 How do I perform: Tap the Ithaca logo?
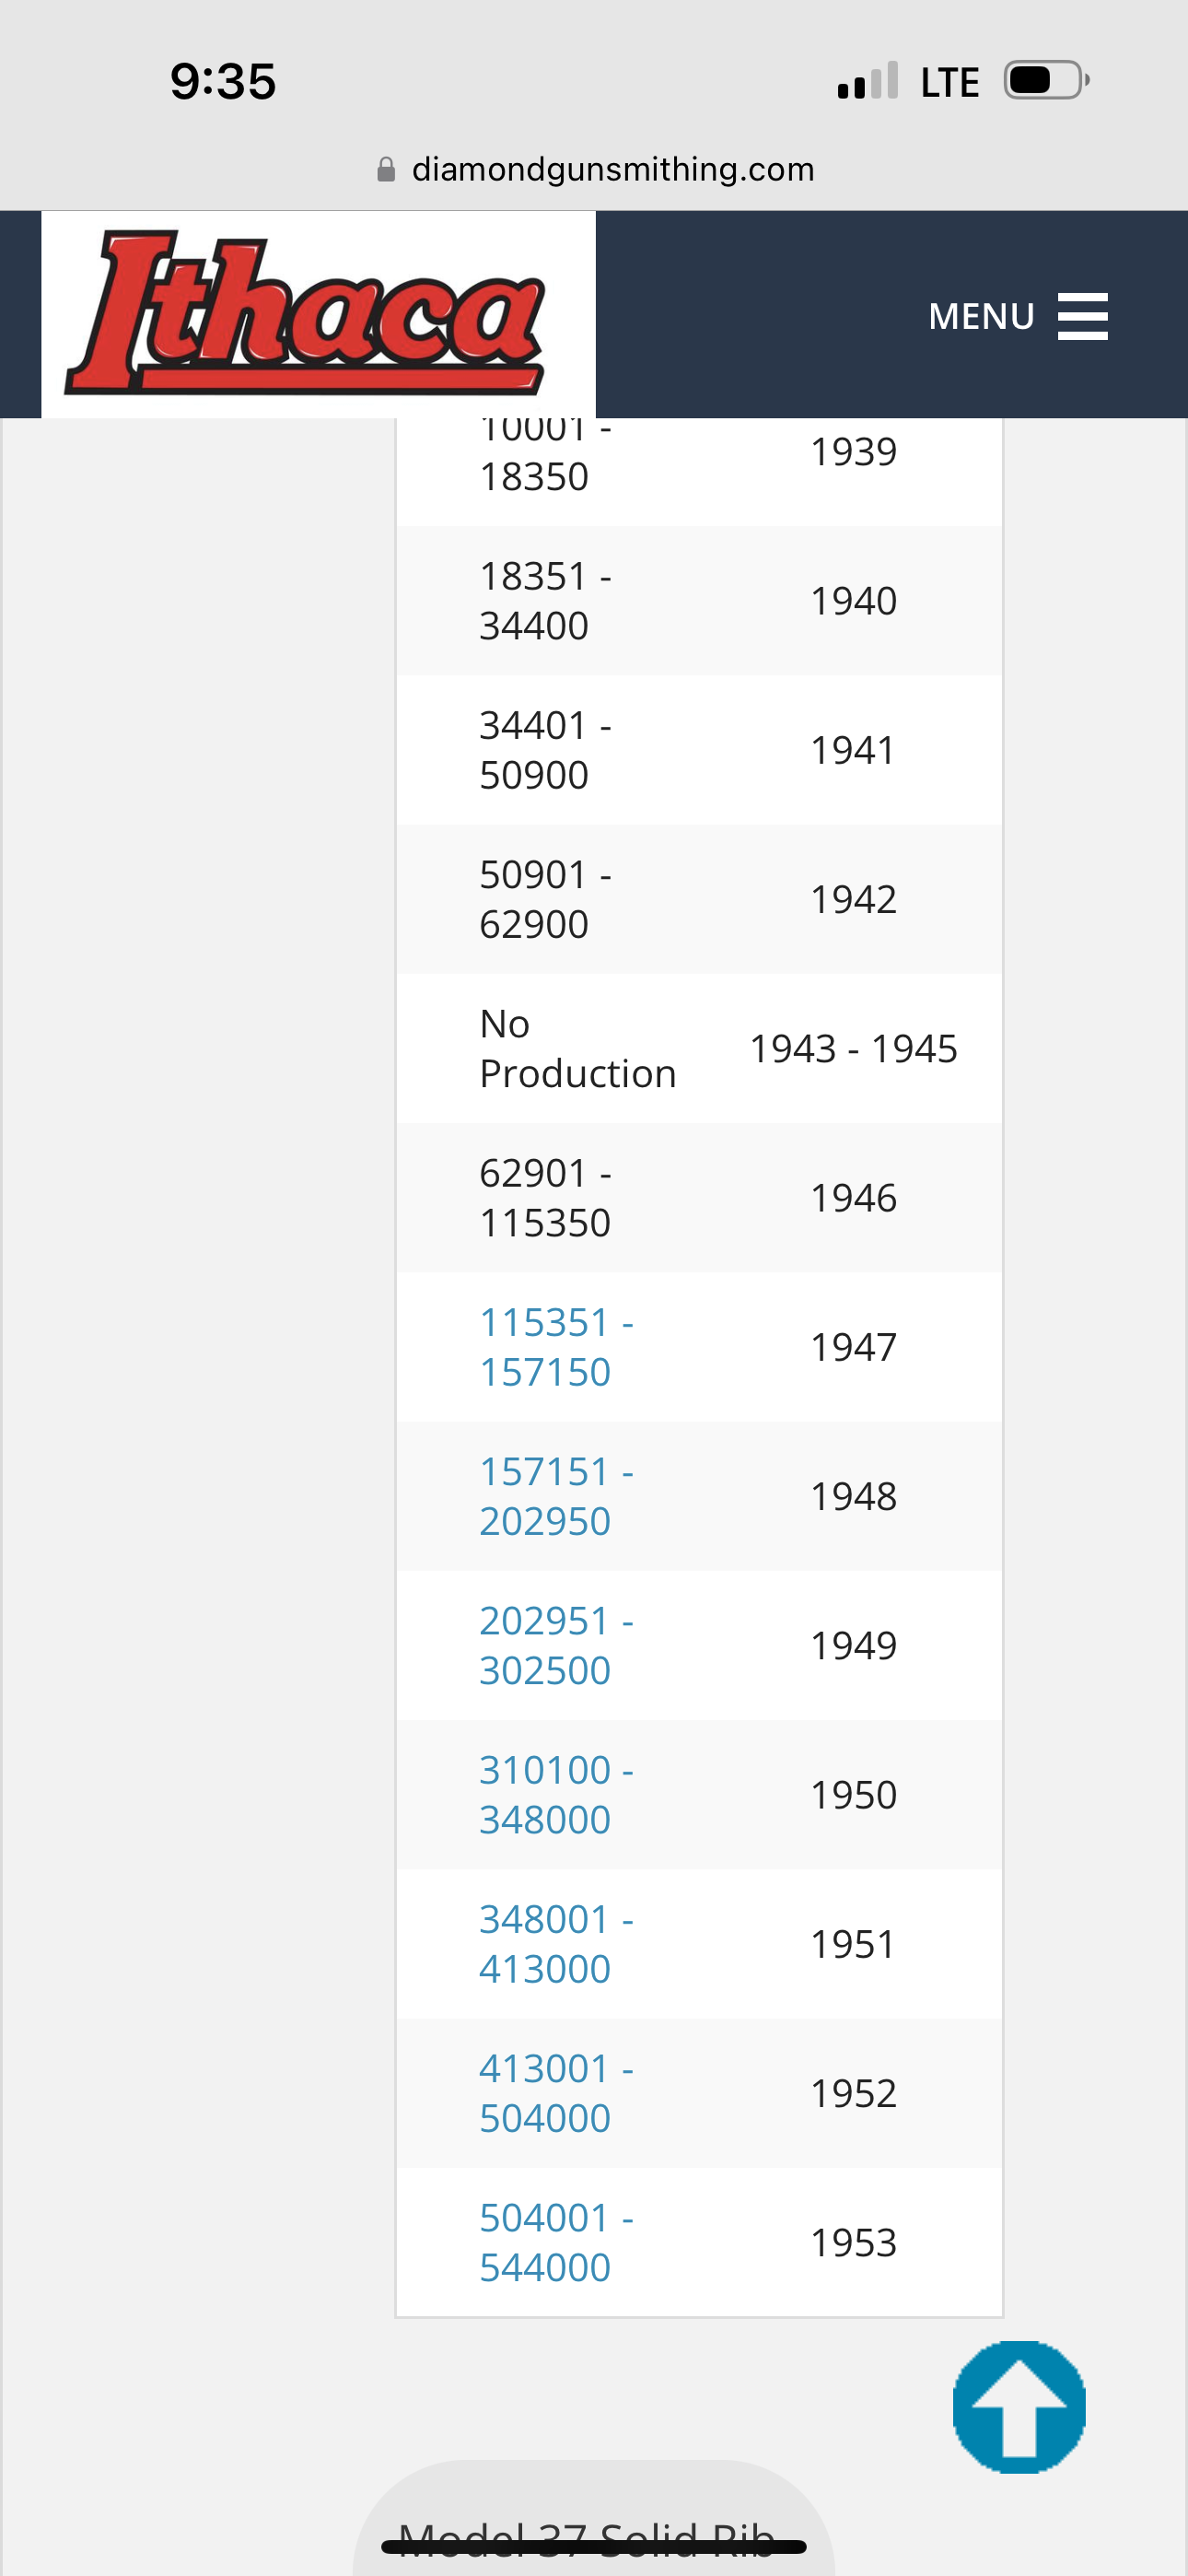pyautogui.click(x=306, y=313)
